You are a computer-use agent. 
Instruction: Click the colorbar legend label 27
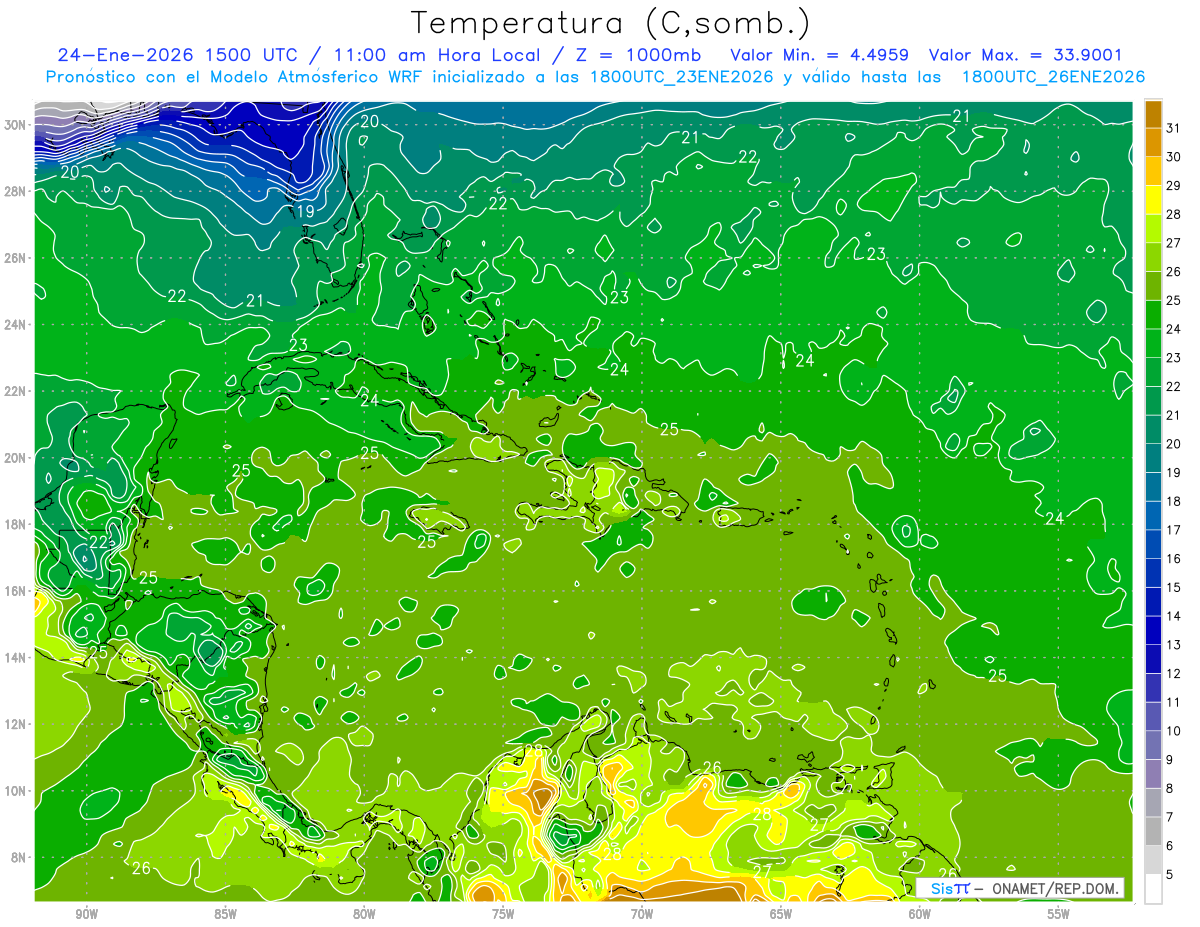point(1174,243)
